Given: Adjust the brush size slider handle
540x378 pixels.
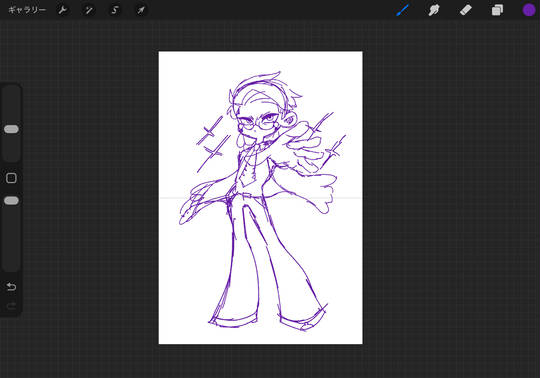Looking at the screenshot, I should click(x=11, y=129).
